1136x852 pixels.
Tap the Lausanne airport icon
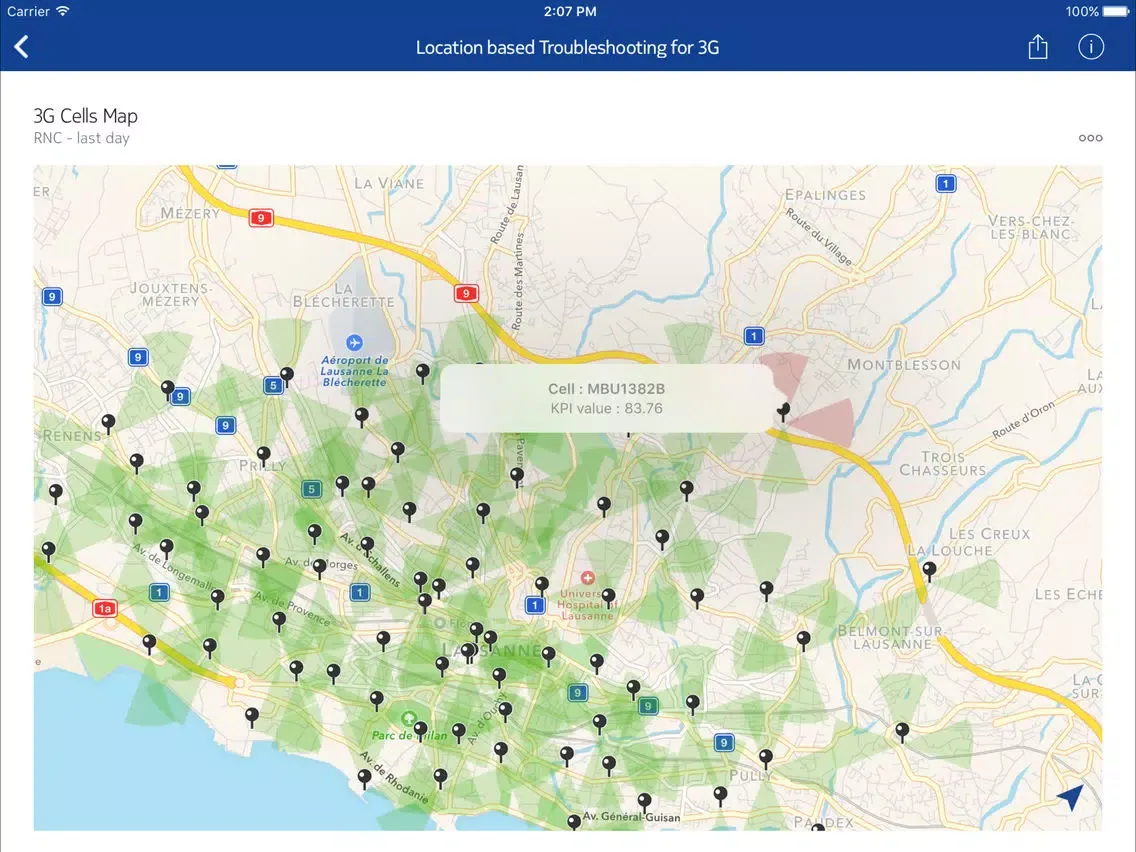[x=354, y=343]
